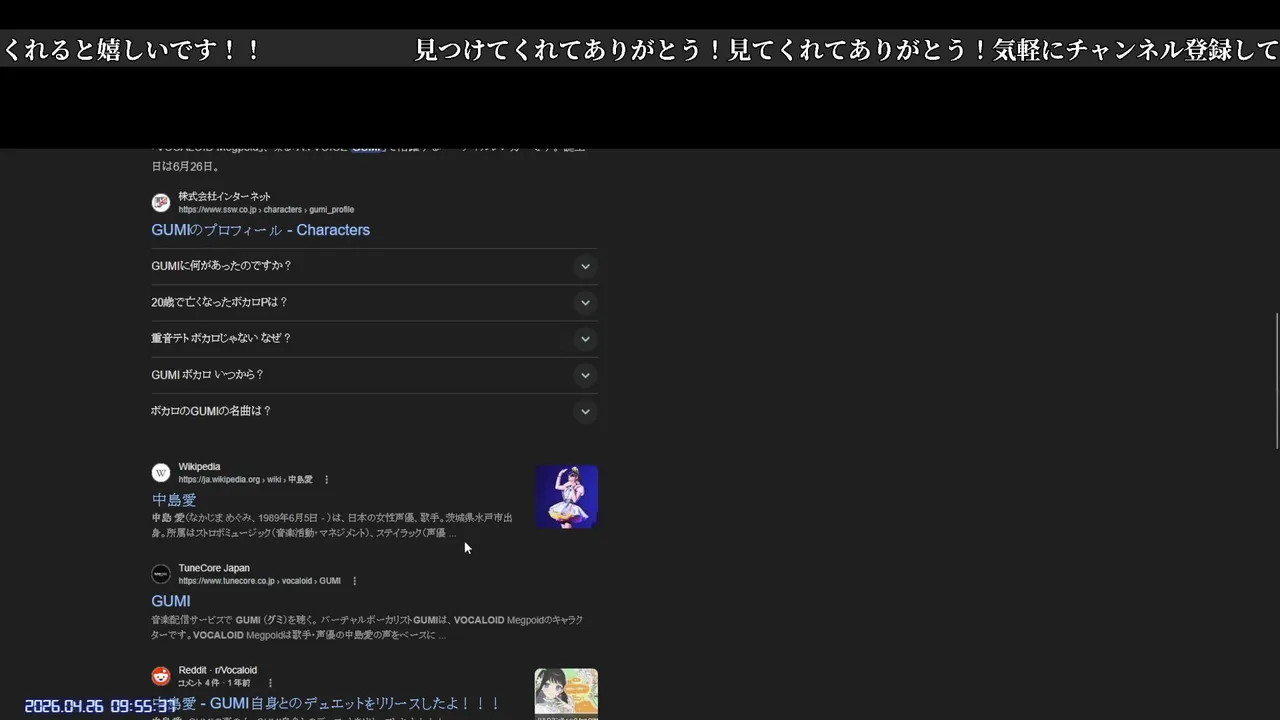1280x720 pixels.
Task: Expand chevron for GUMI ボカロ いつから？
Action: [x=585, y=375]
